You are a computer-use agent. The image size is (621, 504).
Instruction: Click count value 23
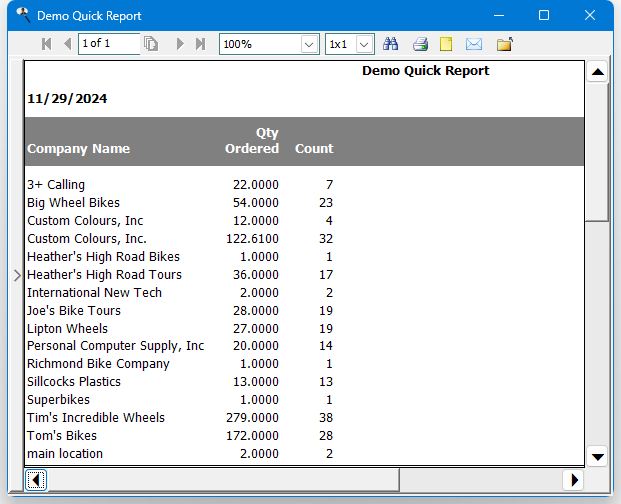click(x=326, y=203)
